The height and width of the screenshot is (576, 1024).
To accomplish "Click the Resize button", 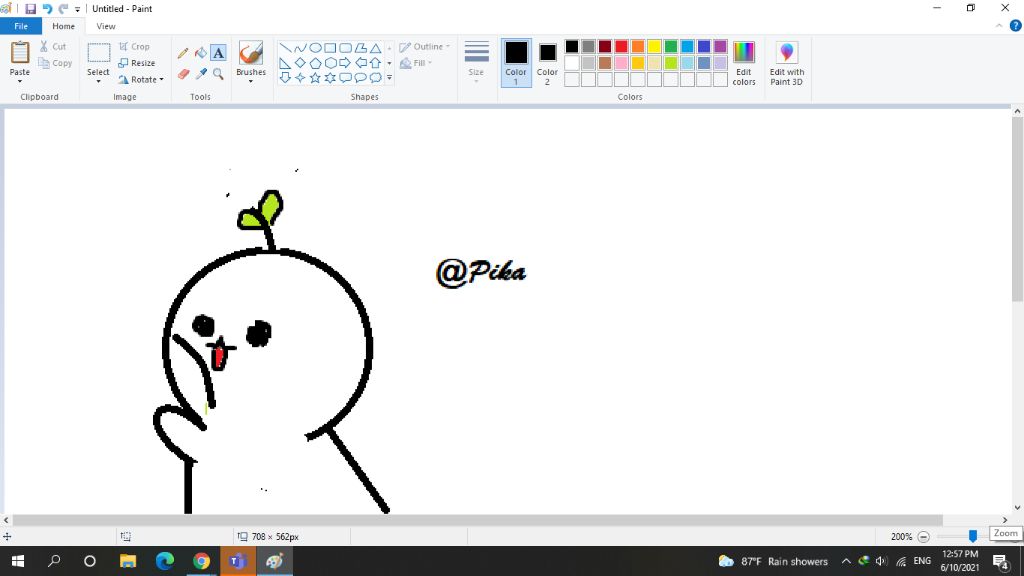I will click(137, 63).
